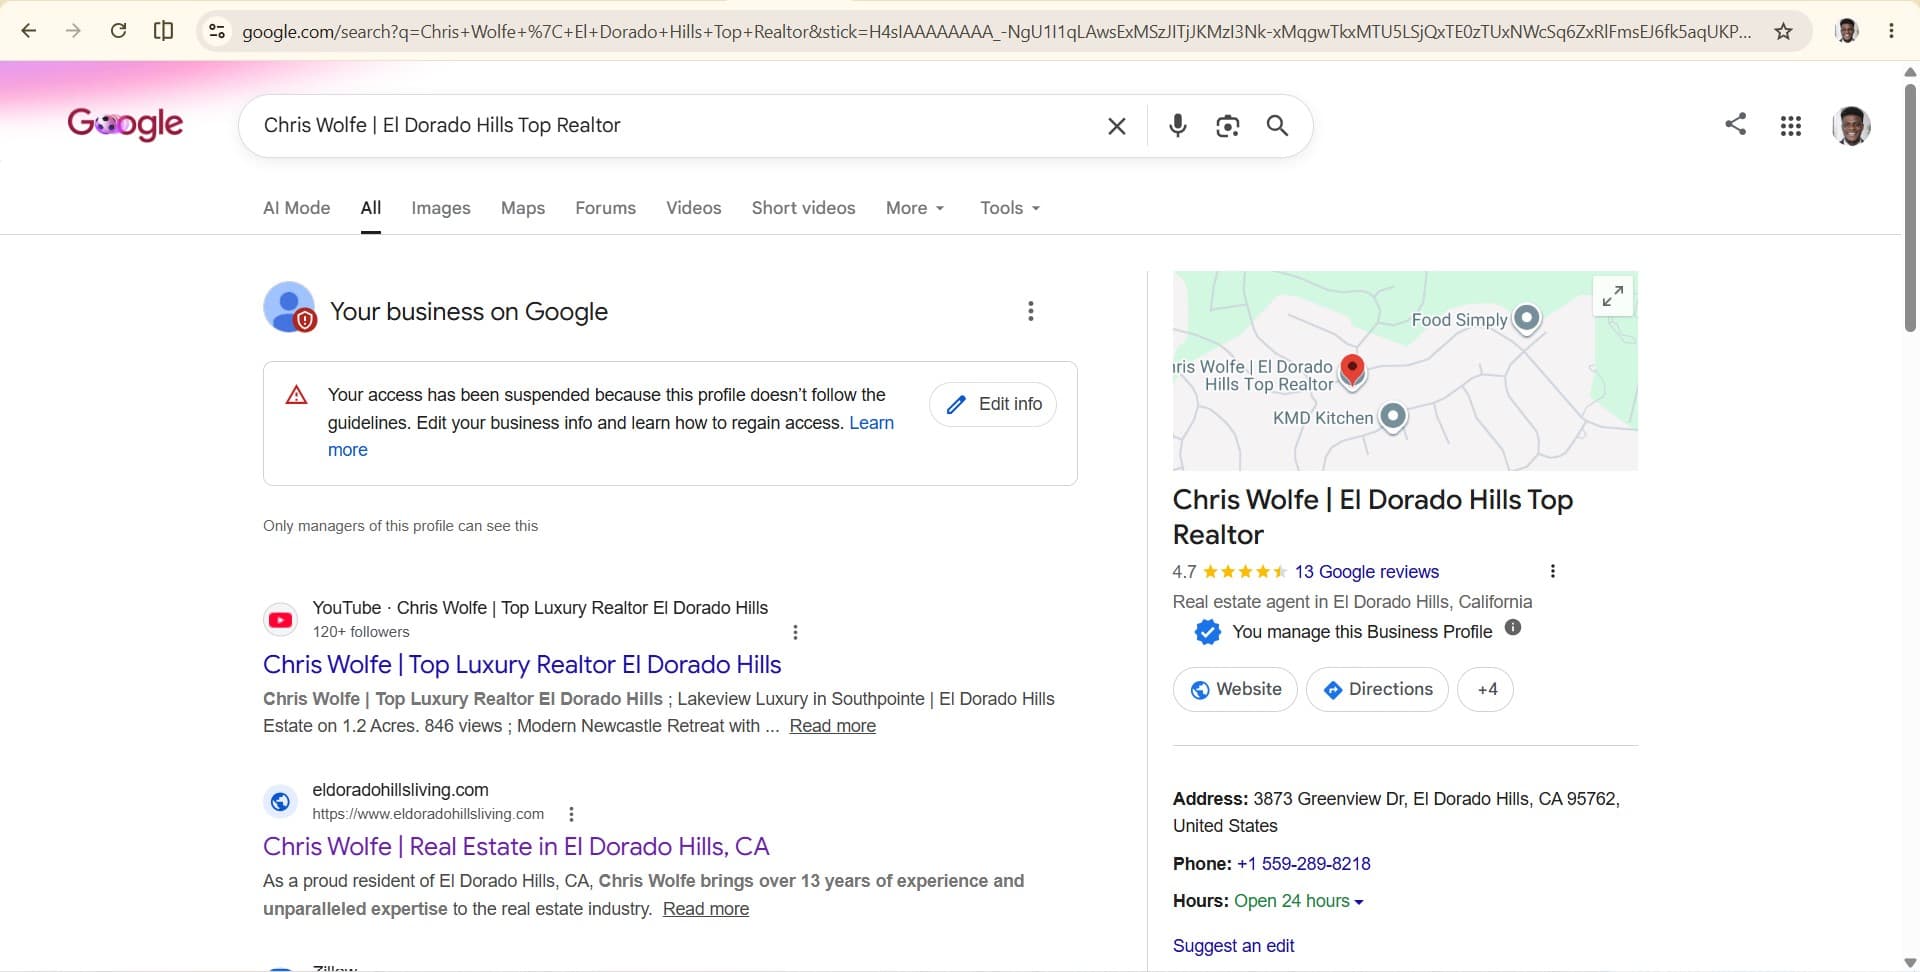
Task: Start a voice search with microphone
Action: click(x=1178, y=125)
